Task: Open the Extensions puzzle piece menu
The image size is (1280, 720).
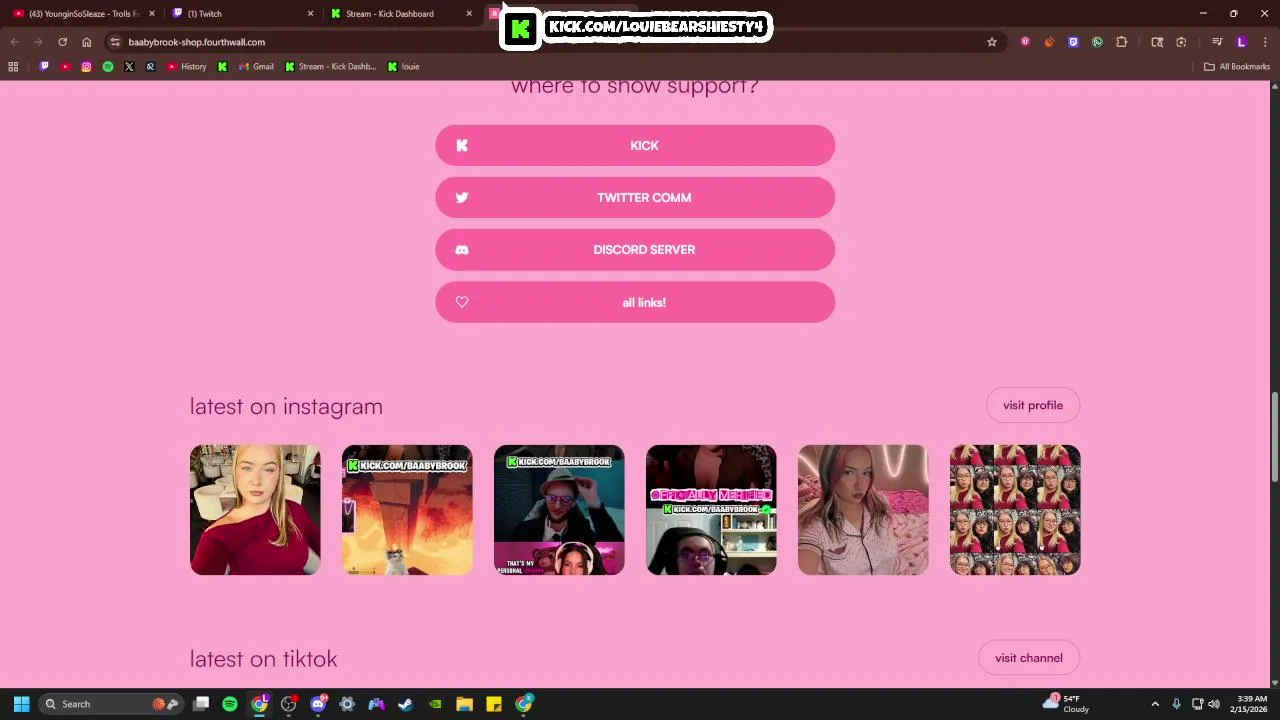Action: point(1121,42)
